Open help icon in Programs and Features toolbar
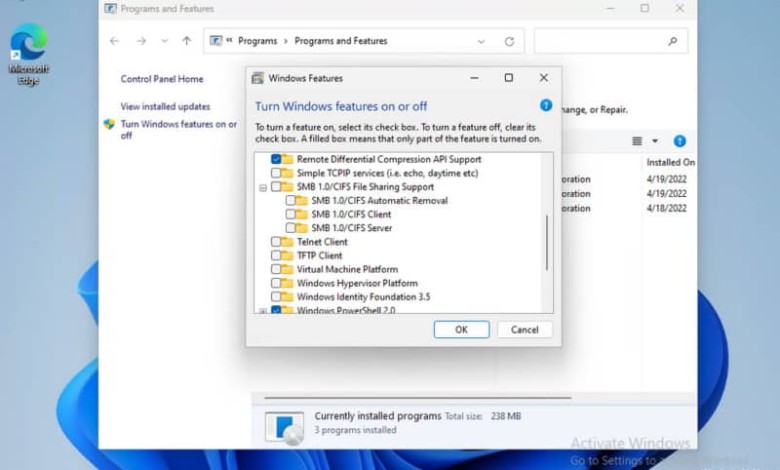Image resolution: width=780 pixels, height=470 pixels. (x=680, y=141)
